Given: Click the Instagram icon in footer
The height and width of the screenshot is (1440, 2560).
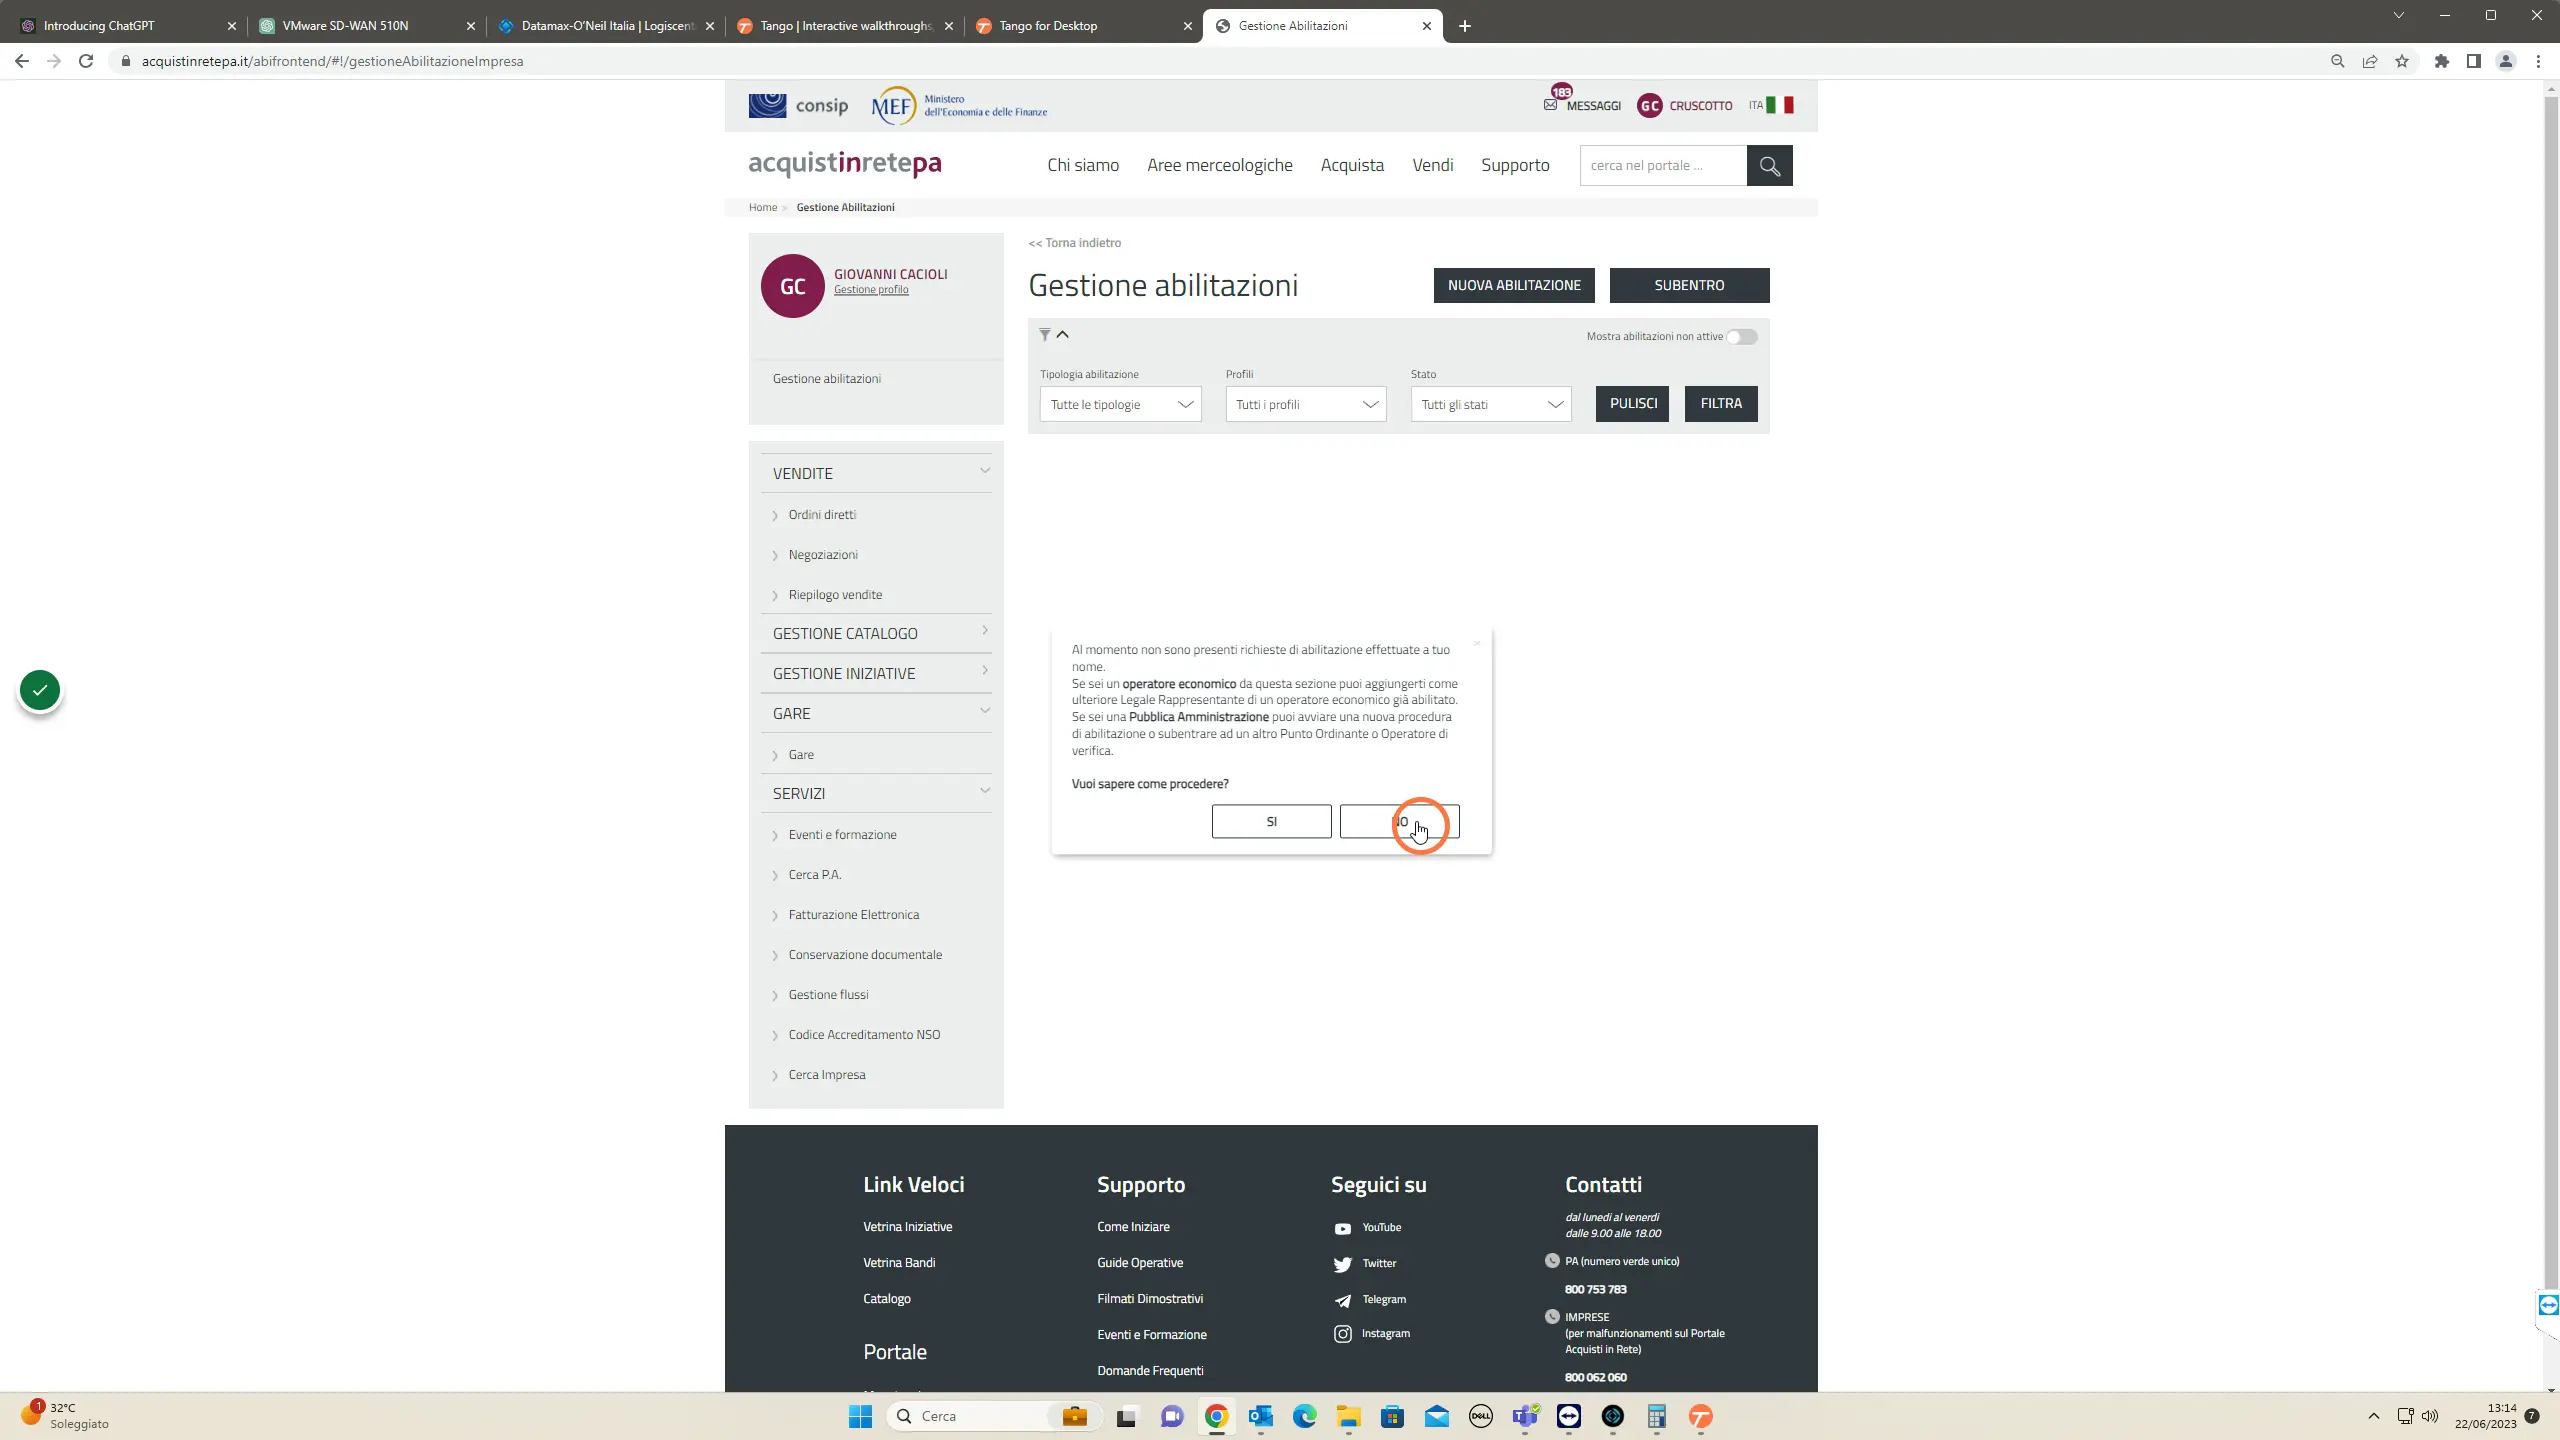Looking at the screenshot, I should click(x=1343, y=1334).
